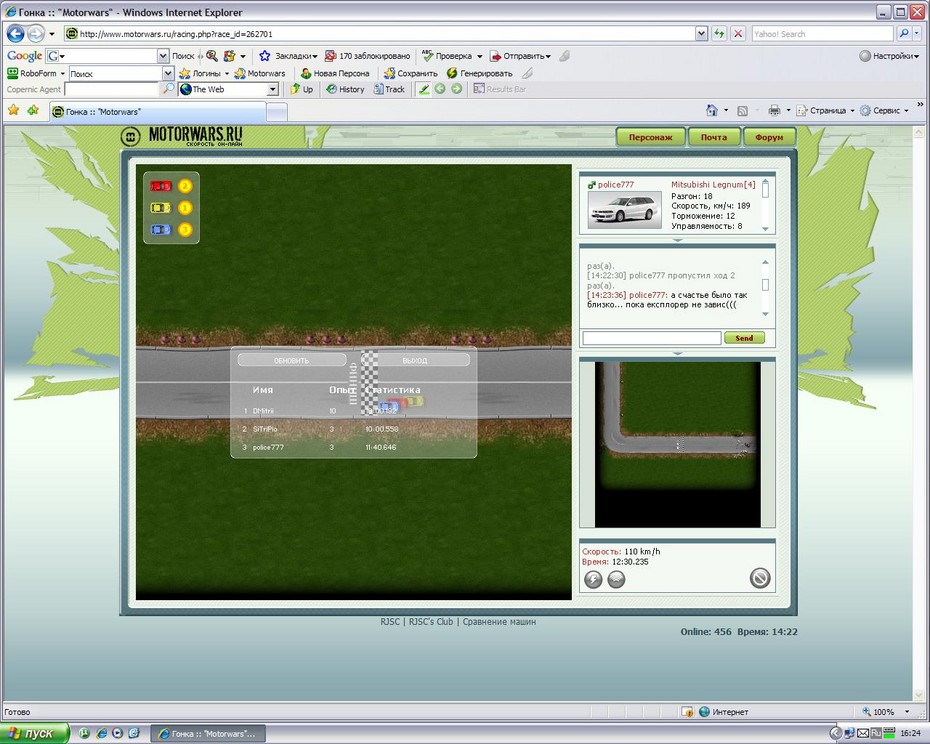Click the Copernic Up button
This screenshot has height=744, width=930.
pos(301,89)
